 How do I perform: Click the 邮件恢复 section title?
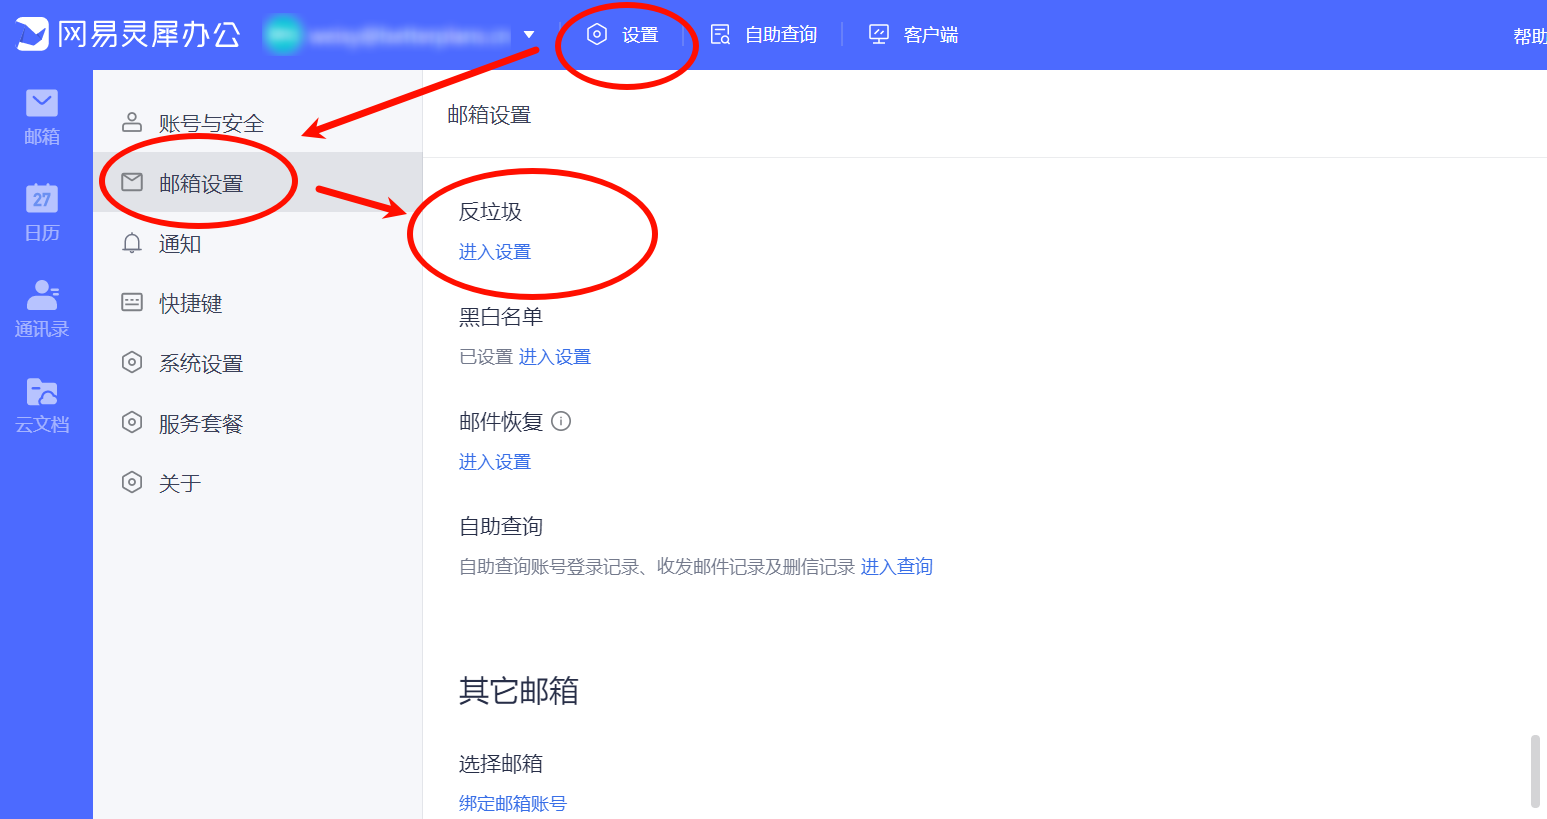tap(501, 422)
